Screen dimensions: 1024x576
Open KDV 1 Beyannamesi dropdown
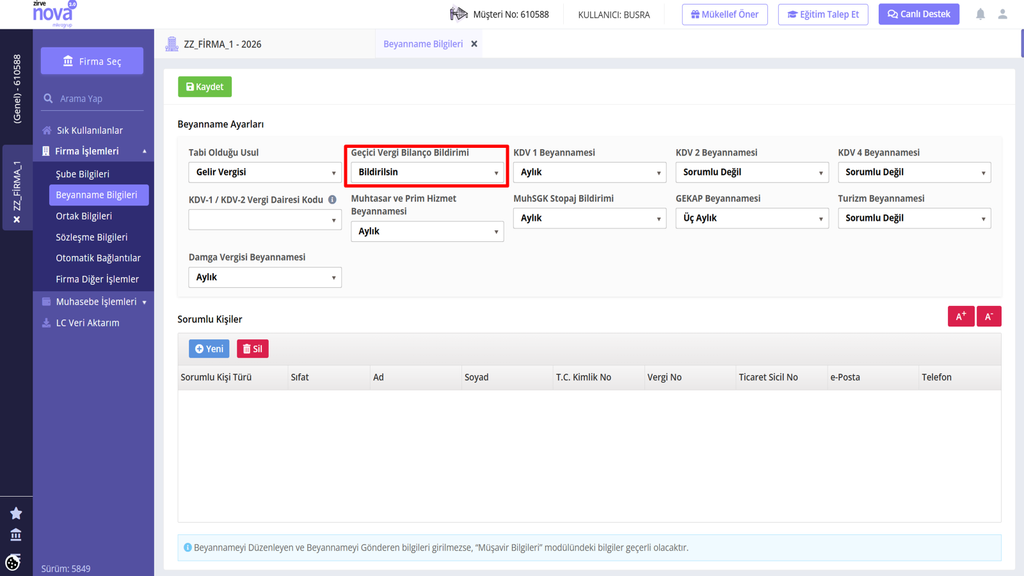click(x=590, y=172)
